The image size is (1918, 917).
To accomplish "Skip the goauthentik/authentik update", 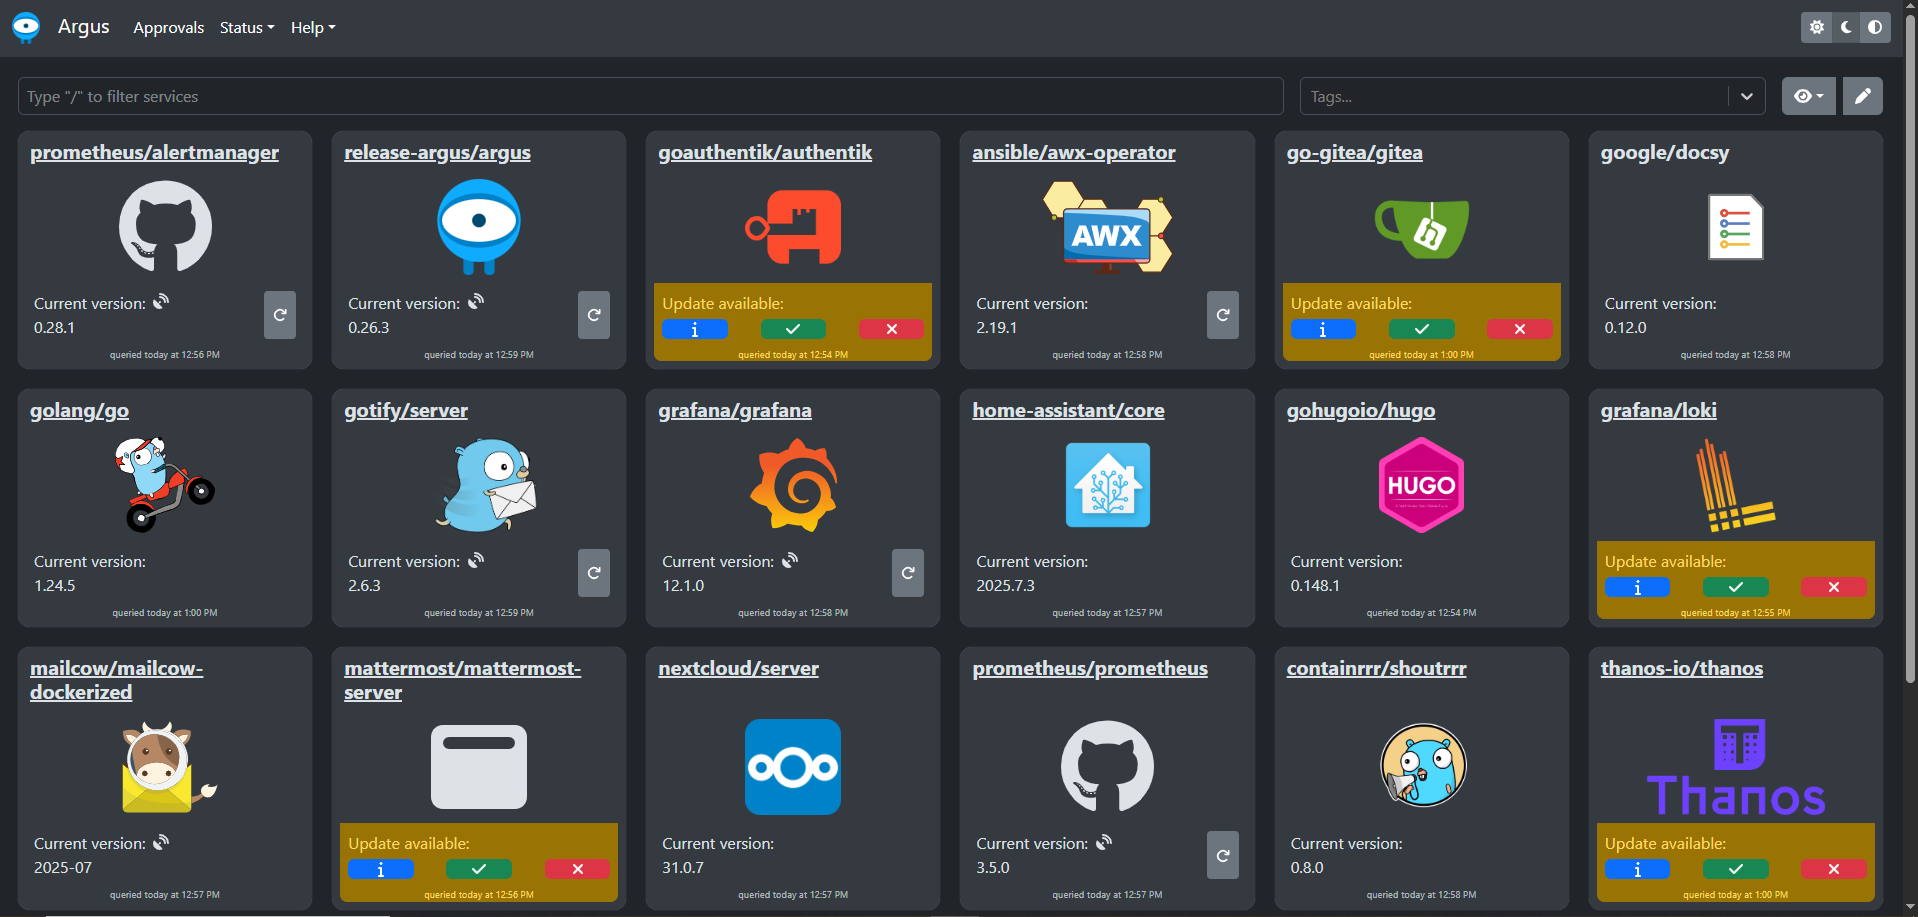I will pyautogui.click(x=891, y=329).
